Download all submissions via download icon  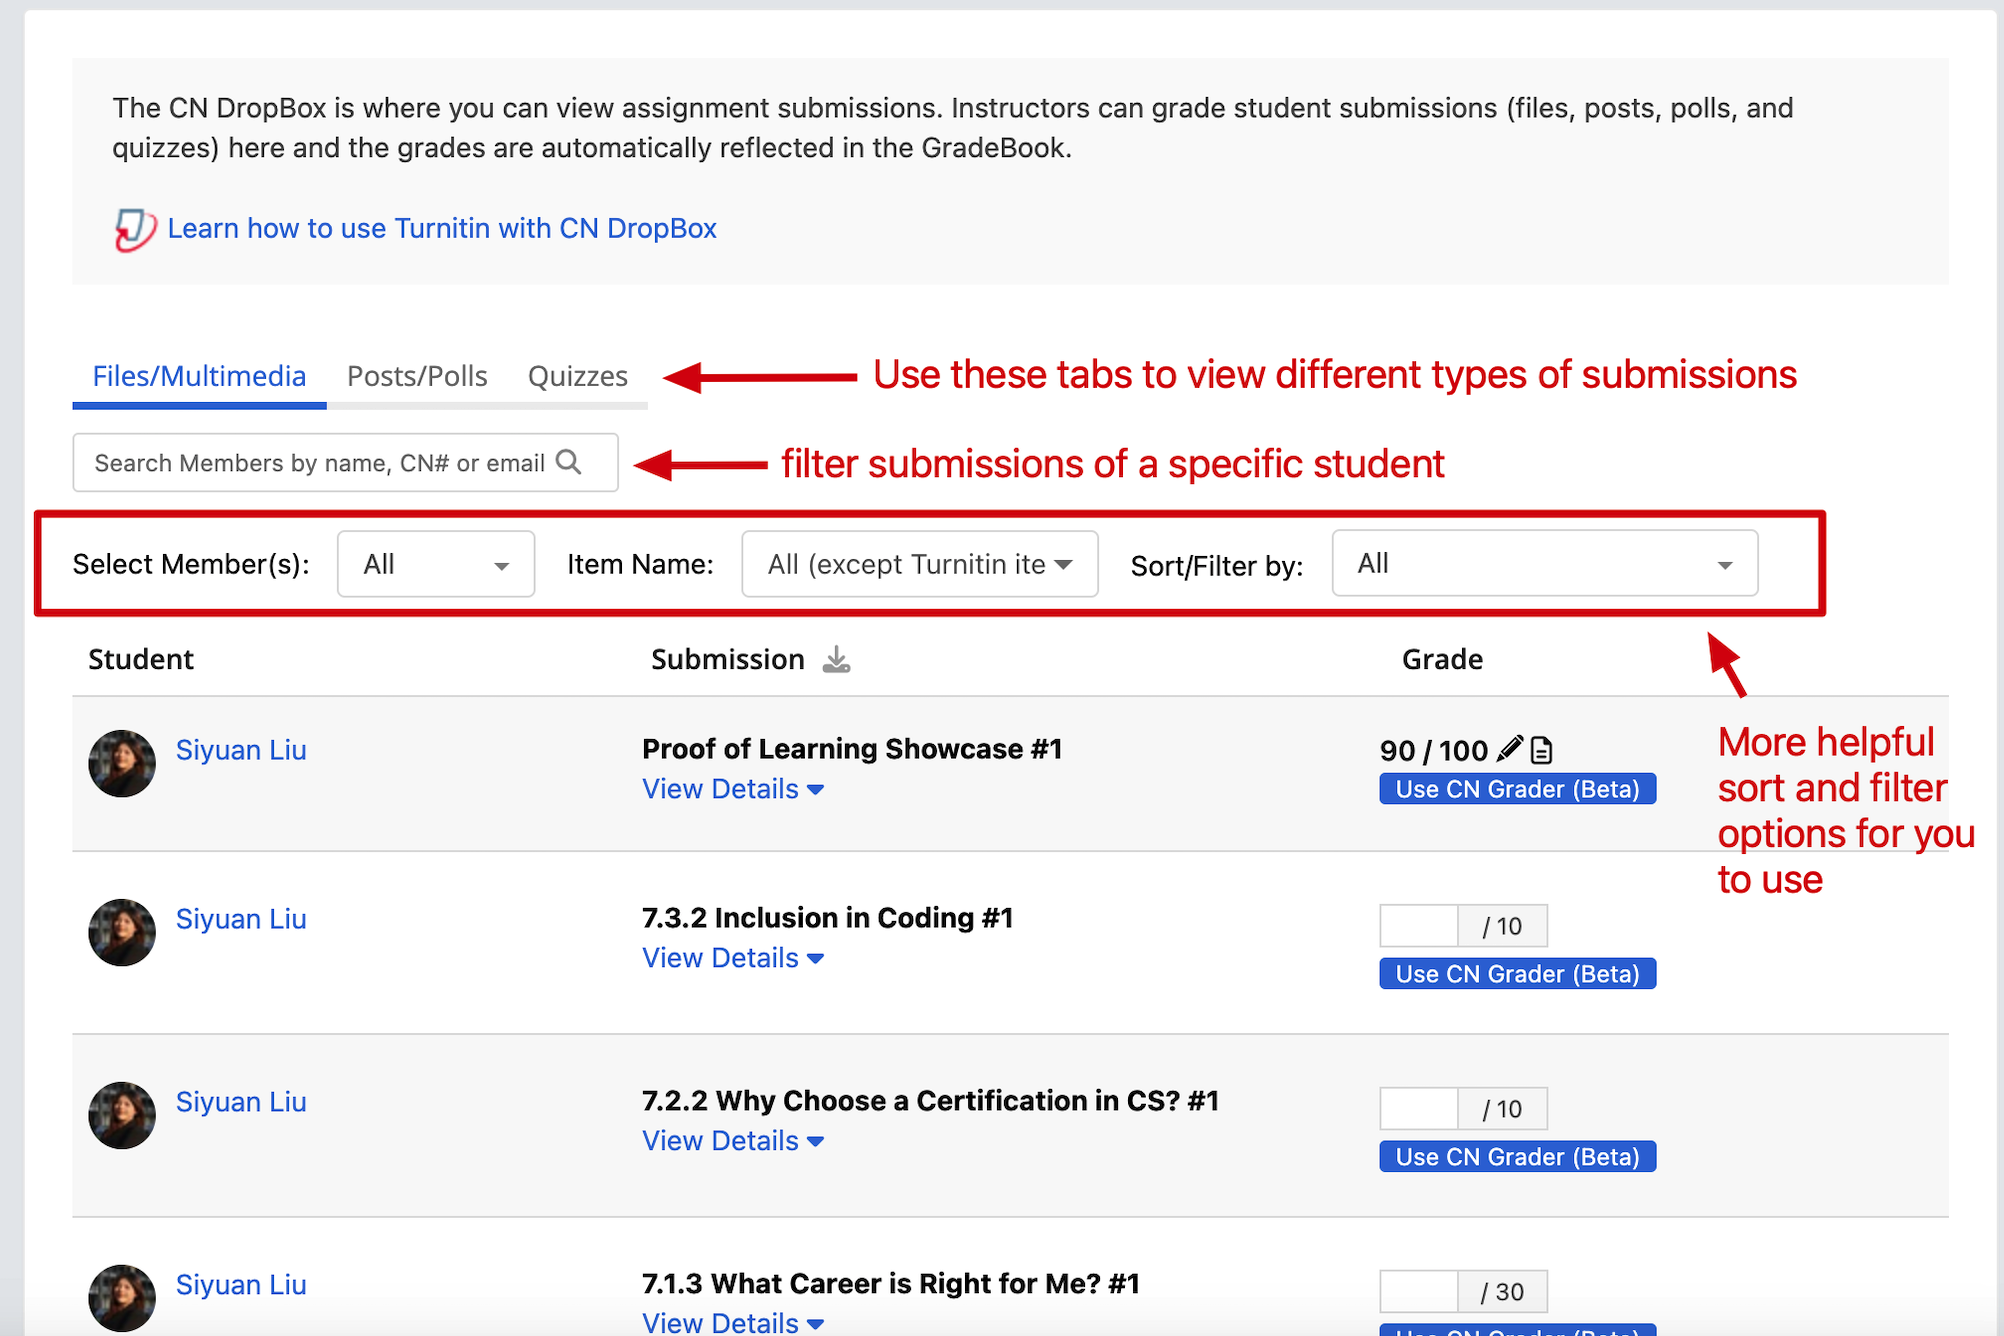coord(836,660)
